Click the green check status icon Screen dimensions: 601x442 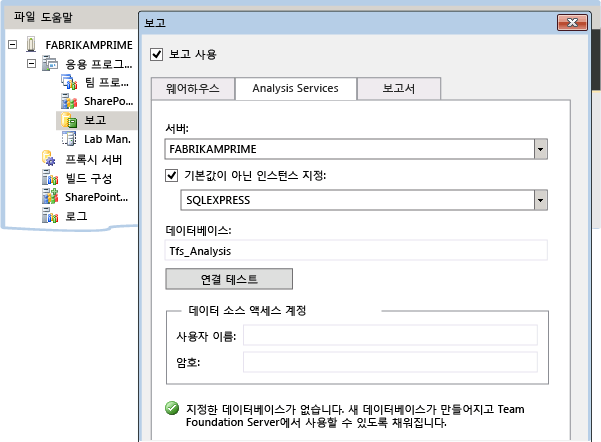click(x=172, y=408)
